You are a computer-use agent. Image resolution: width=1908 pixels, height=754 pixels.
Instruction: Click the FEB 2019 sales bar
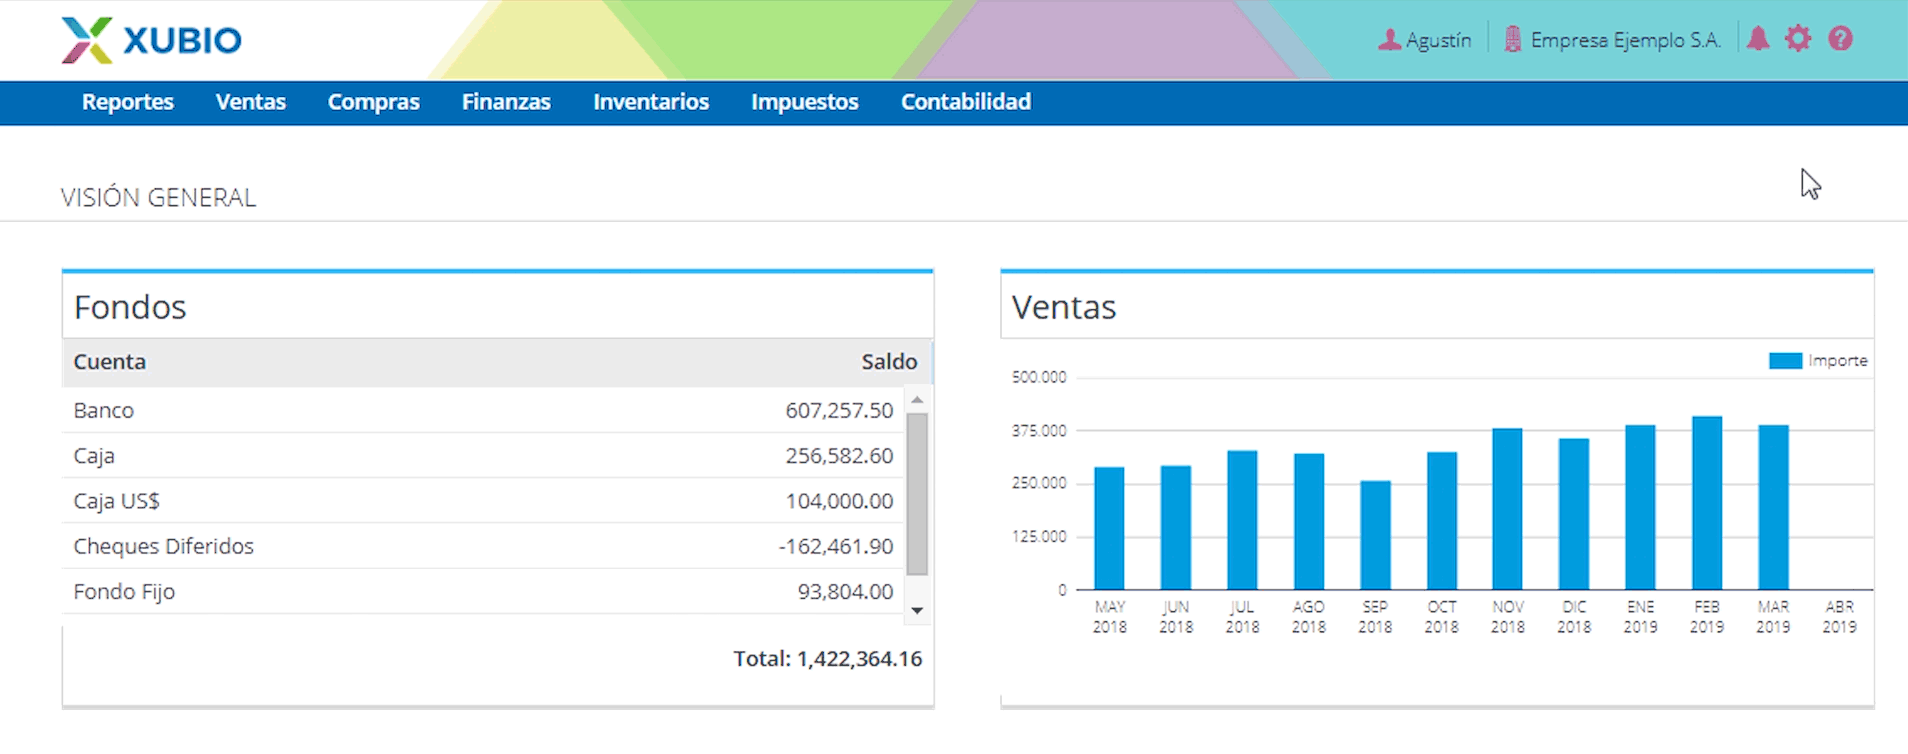(x=1707, y=503)
